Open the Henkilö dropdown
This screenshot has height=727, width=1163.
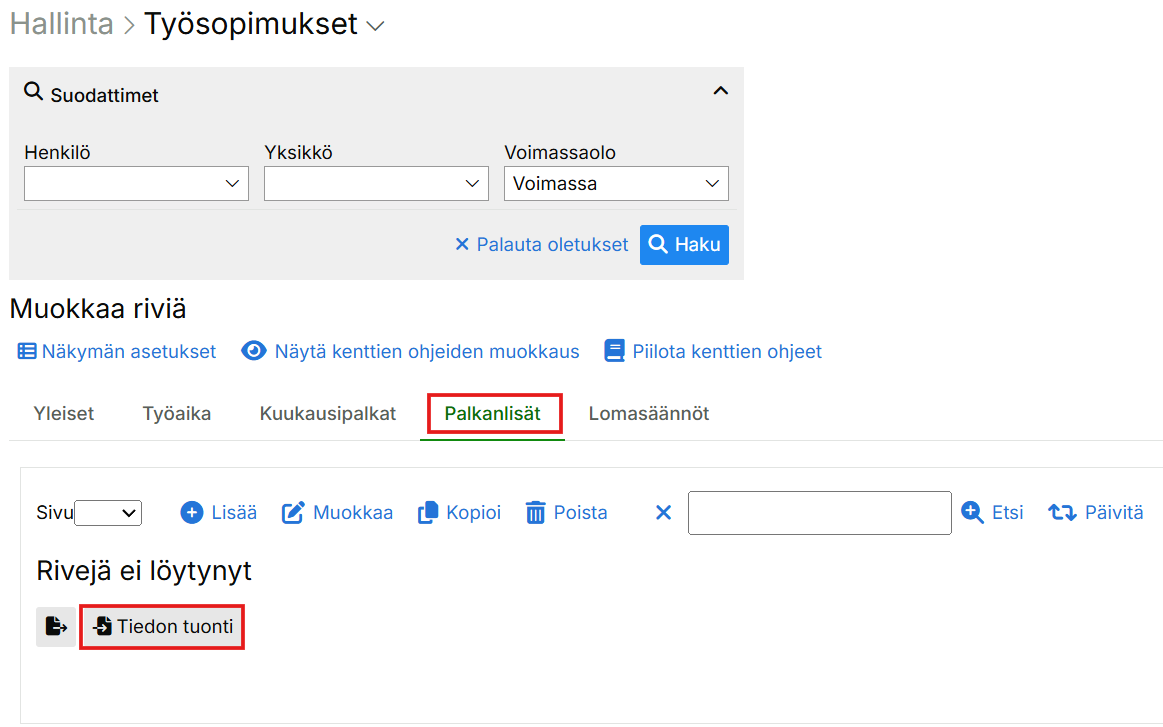coord(136,184)
